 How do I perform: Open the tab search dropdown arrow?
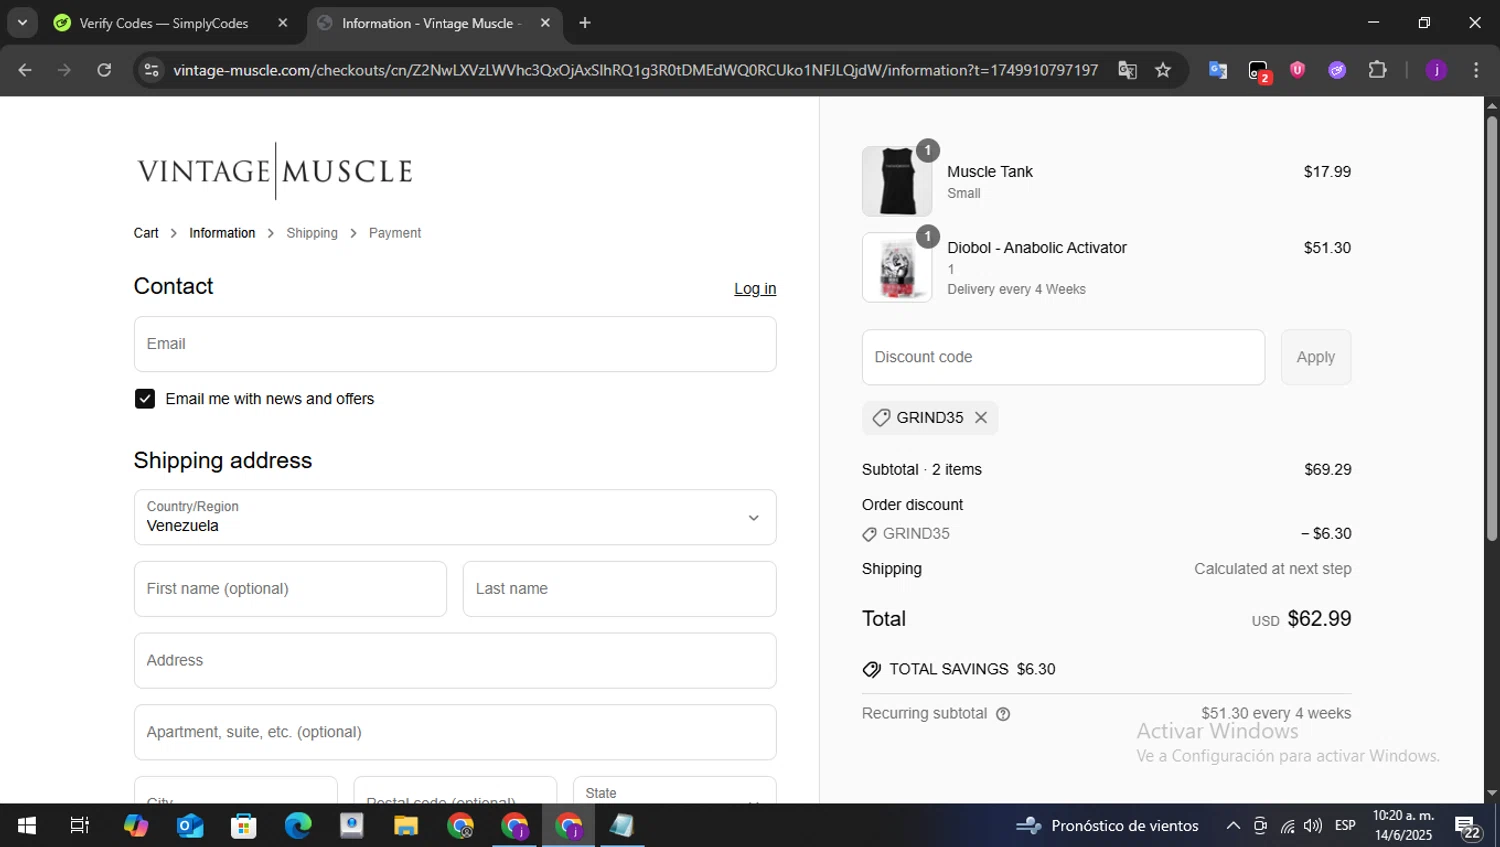[22, 23]
